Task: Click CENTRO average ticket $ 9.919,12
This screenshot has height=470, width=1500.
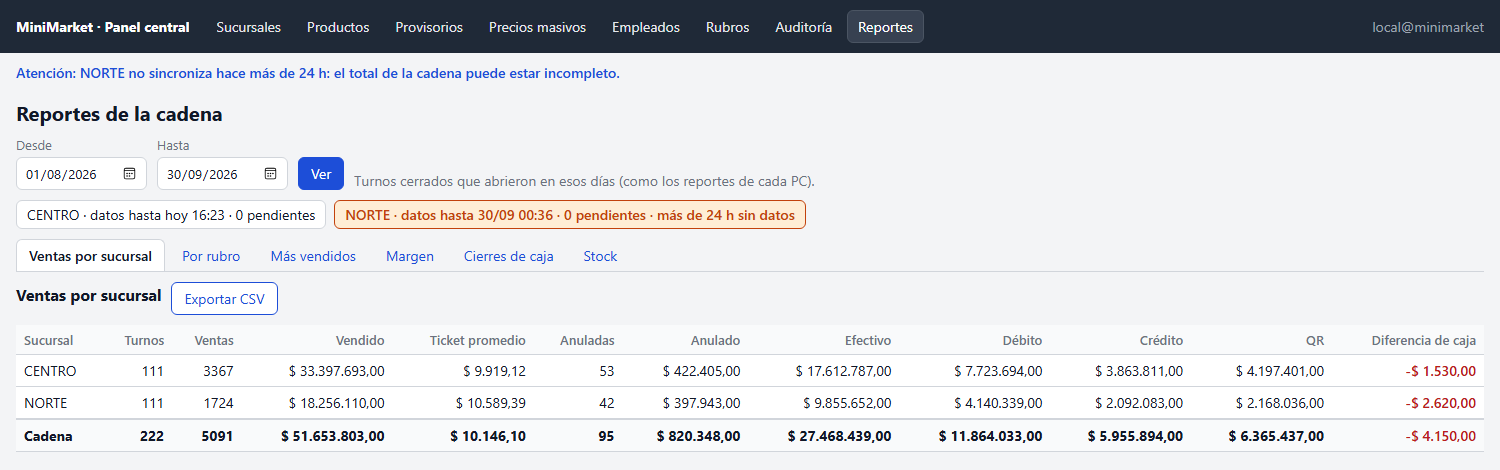Action: point(494,371)
